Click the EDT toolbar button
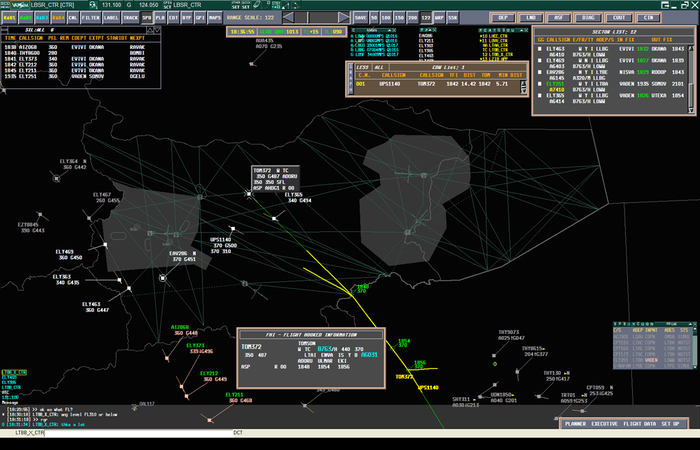Viewport: 700px width, 450px height. point(173,18)
